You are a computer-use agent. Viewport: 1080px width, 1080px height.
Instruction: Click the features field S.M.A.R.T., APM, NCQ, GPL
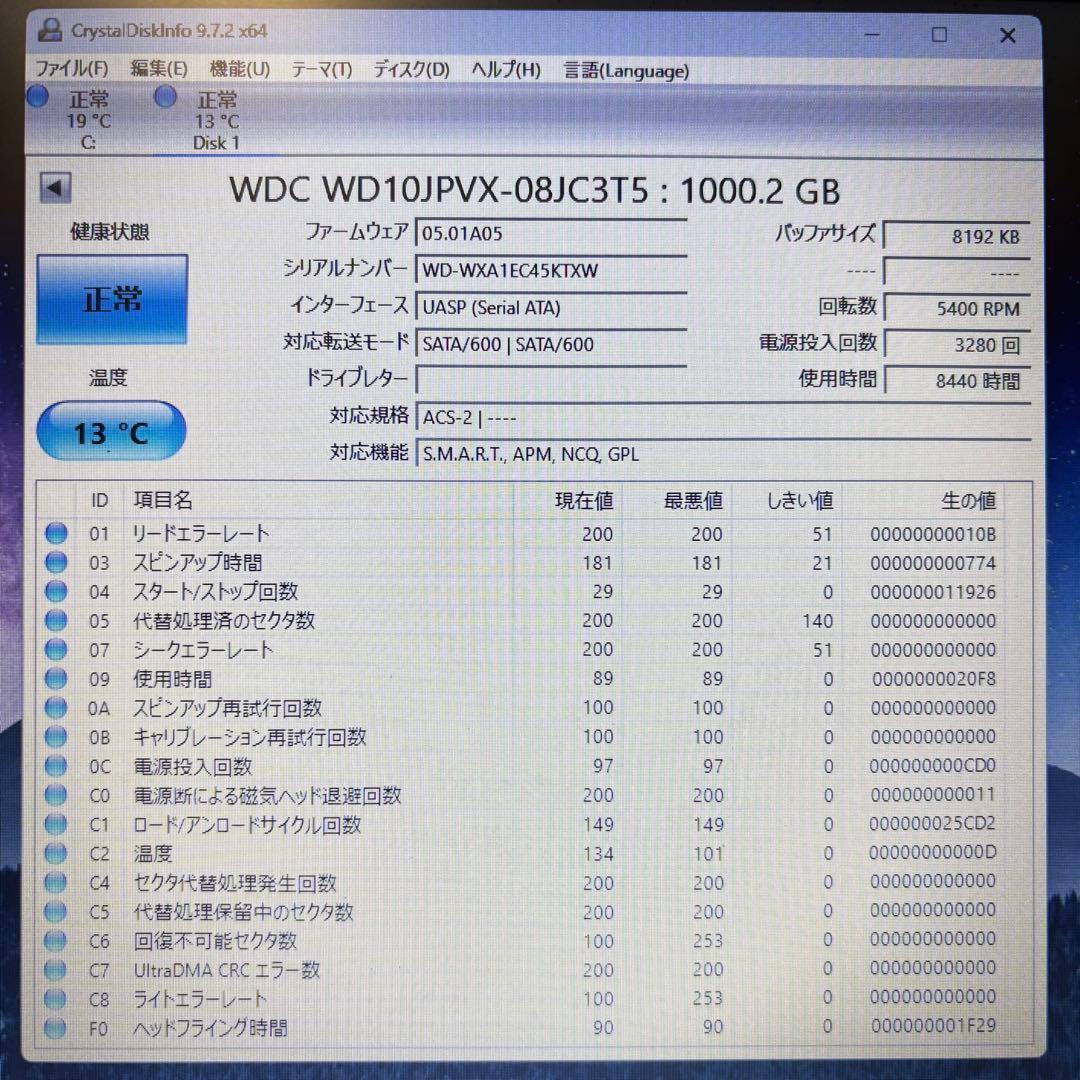[x=723, y=454]
